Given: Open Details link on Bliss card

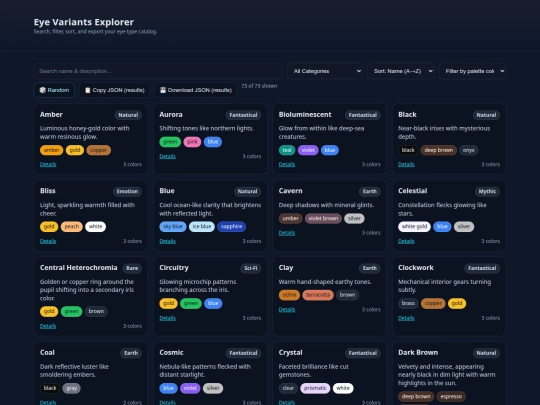Looking at the screenshot, I should point(48,241).
